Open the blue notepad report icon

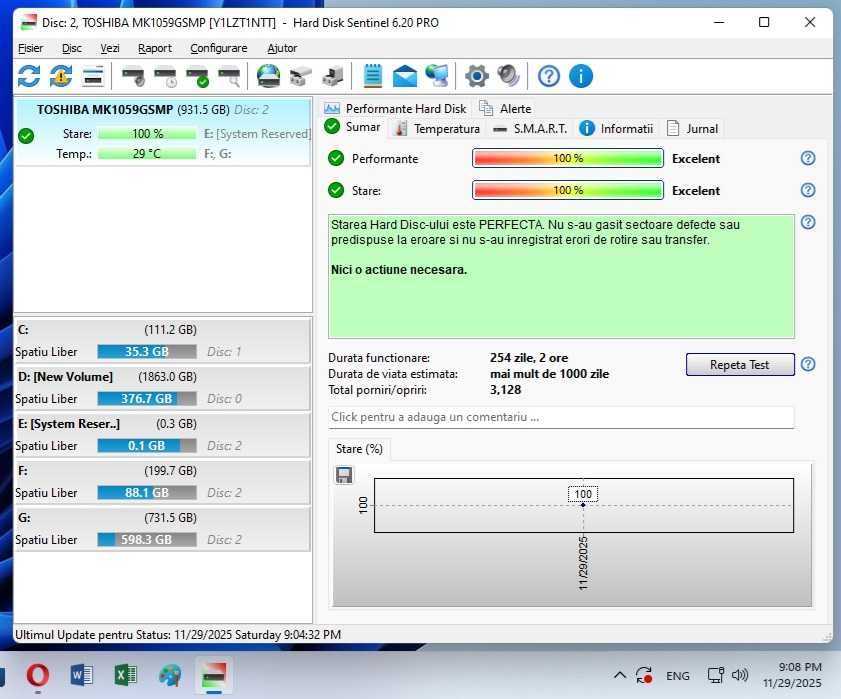373,76
